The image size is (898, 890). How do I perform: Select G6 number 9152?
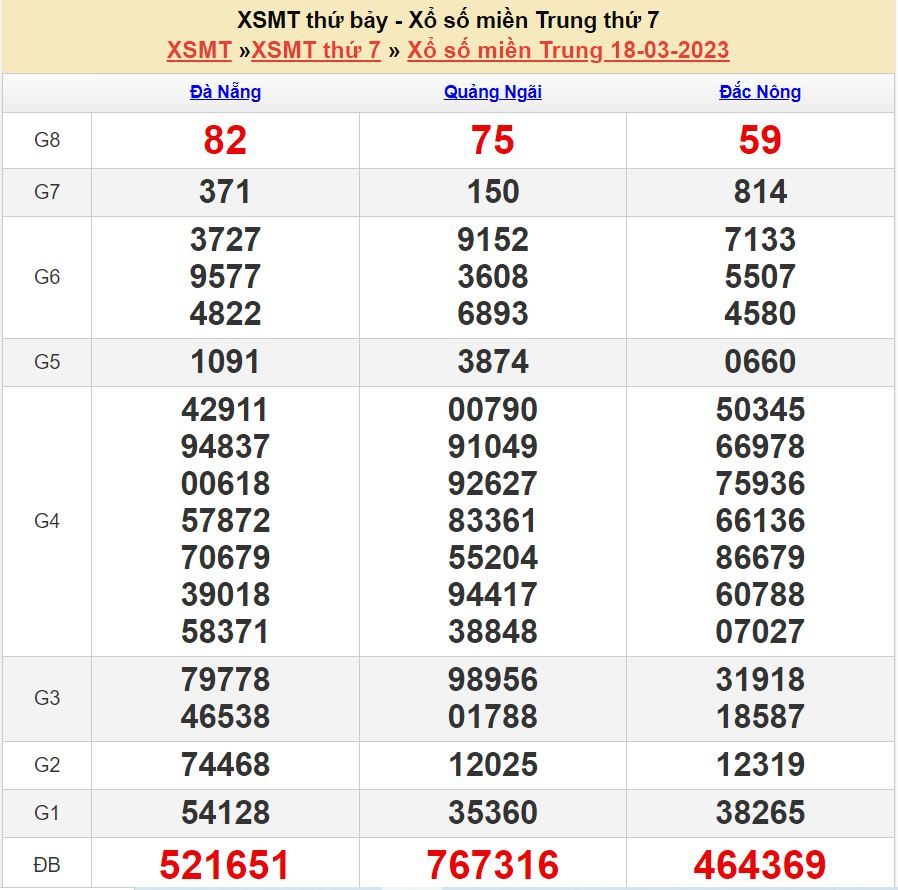493,239
